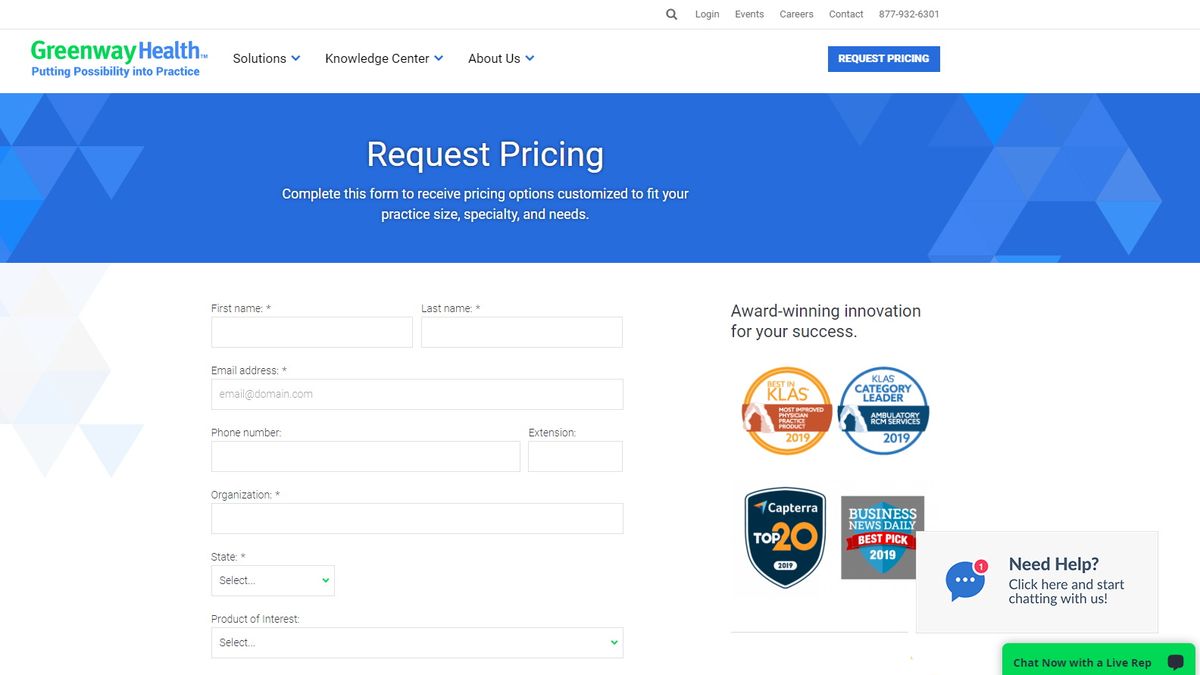The image size is (1200, 675).
Task: Open the Product of Interest dropdown
Action: click(417, 642)
